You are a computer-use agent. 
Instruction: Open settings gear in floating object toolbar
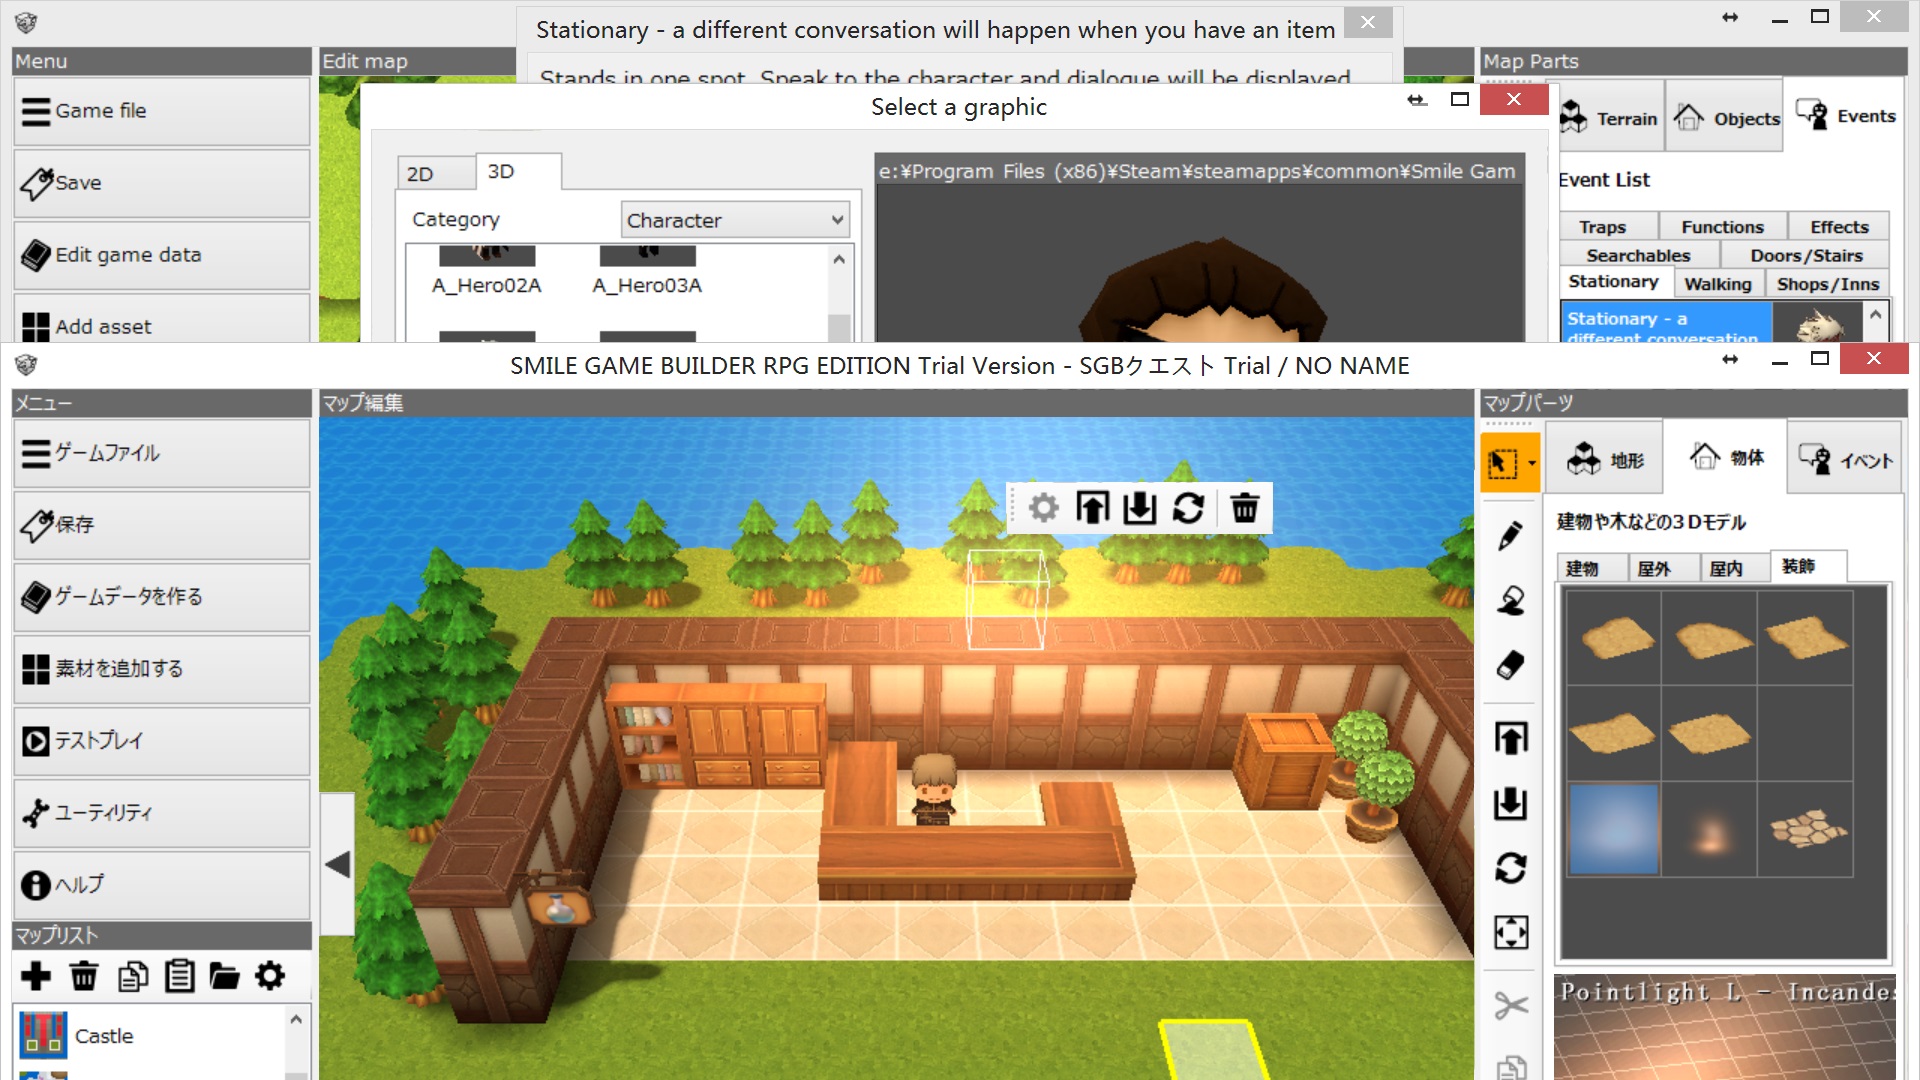pos(1043,508)
